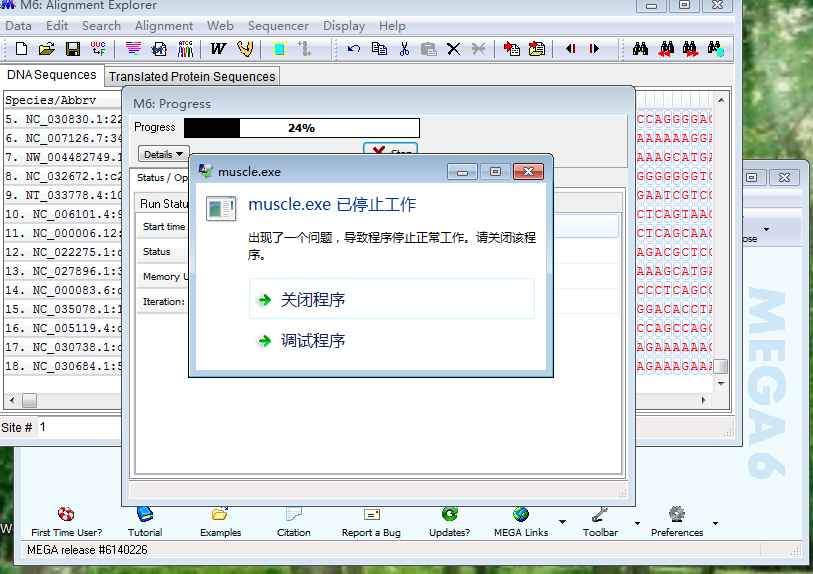This screenshot has height=574, width=813.
Task: Paste from clipboard using paste icon
Action: [x=429, y=49]
